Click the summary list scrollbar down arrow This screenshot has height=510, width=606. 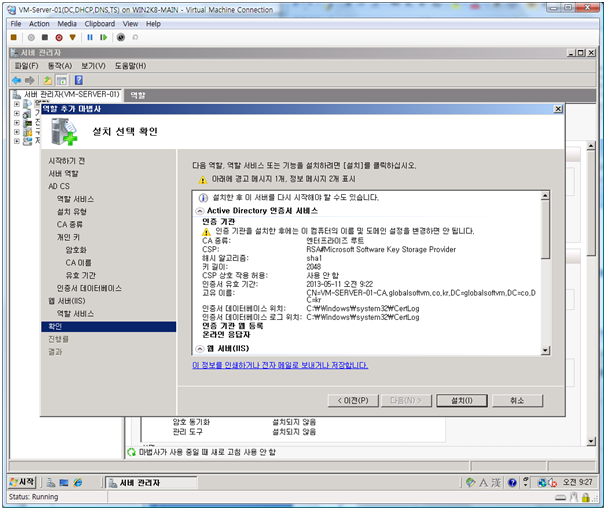(x=545, y=350)
